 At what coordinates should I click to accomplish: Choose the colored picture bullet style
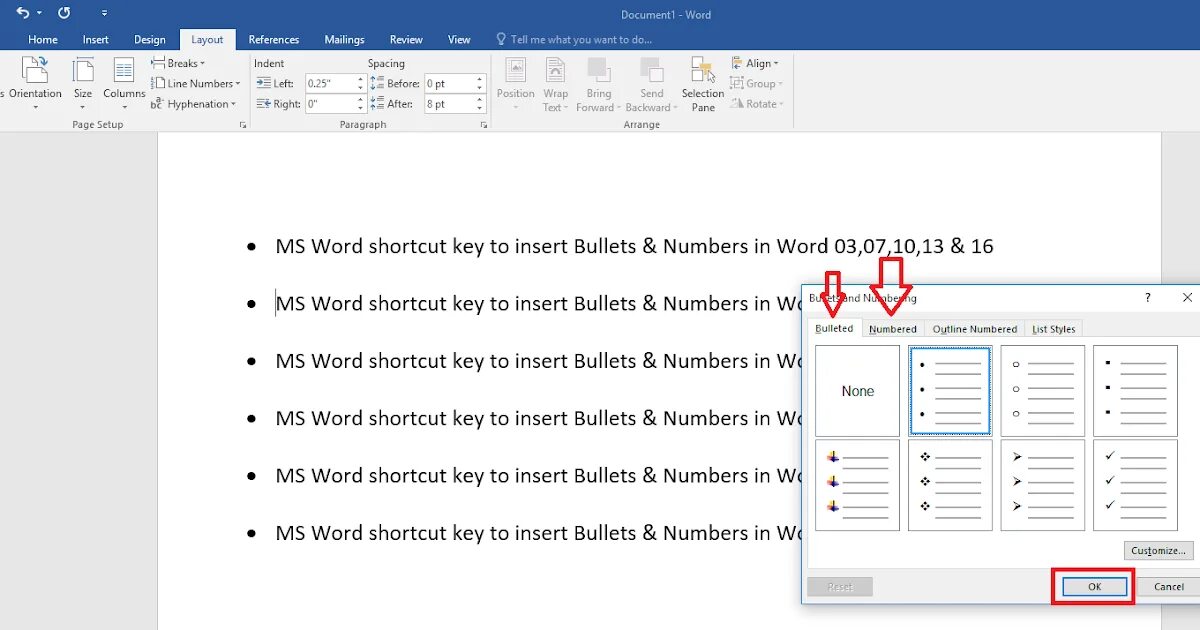click(858, 485)
